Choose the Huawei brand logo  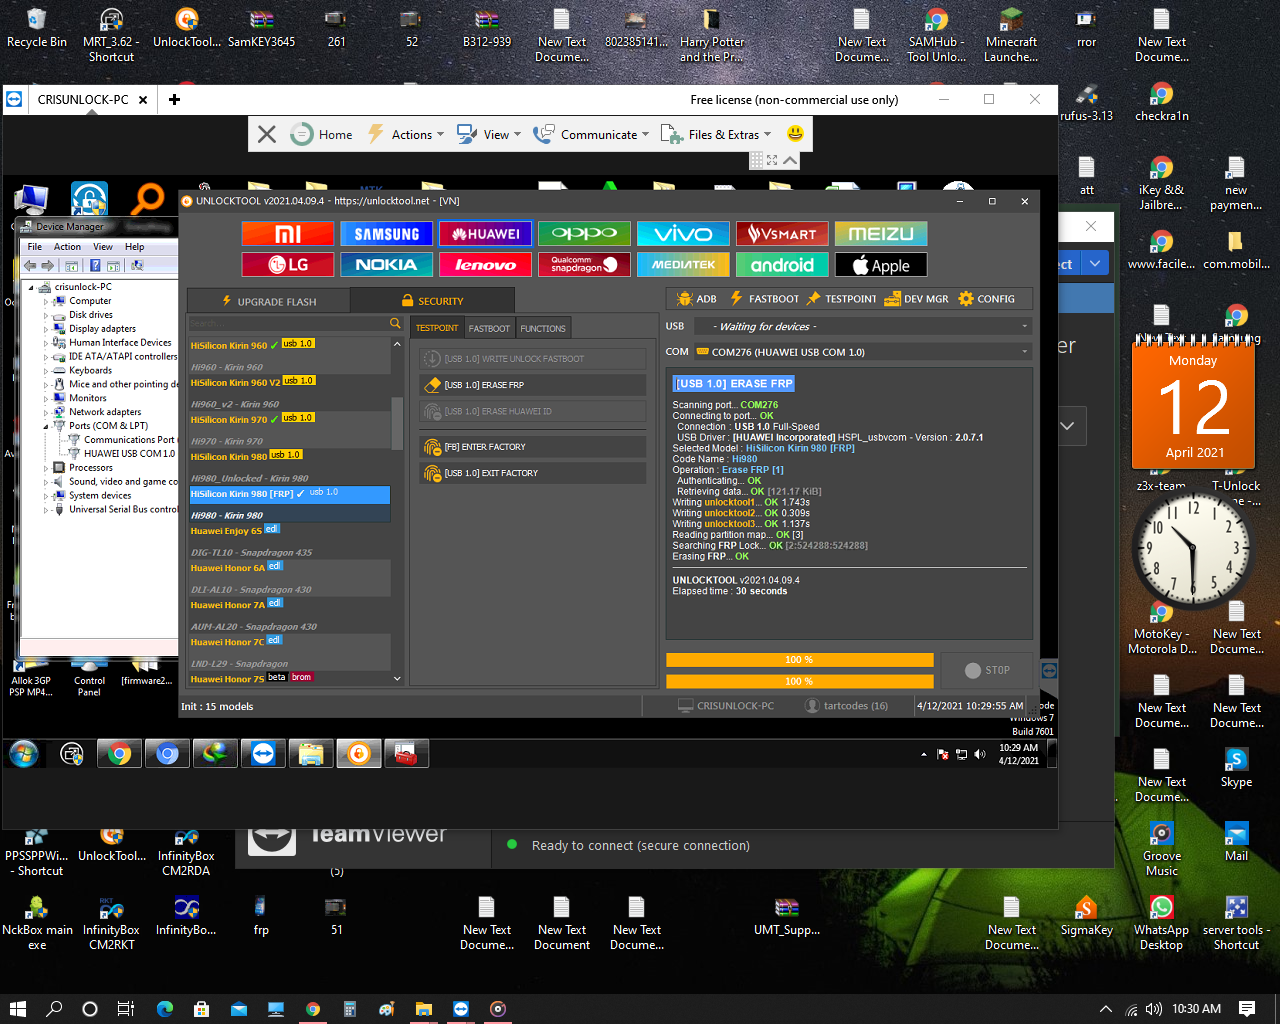point(486,233)
